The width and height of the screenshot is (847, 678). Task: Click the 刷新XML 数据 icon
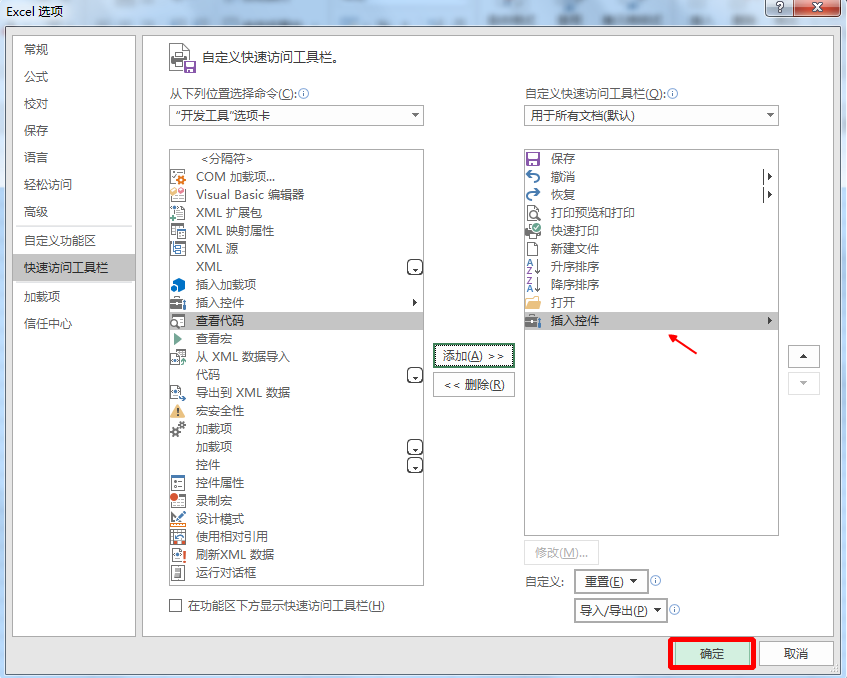[x=178, y=555]
